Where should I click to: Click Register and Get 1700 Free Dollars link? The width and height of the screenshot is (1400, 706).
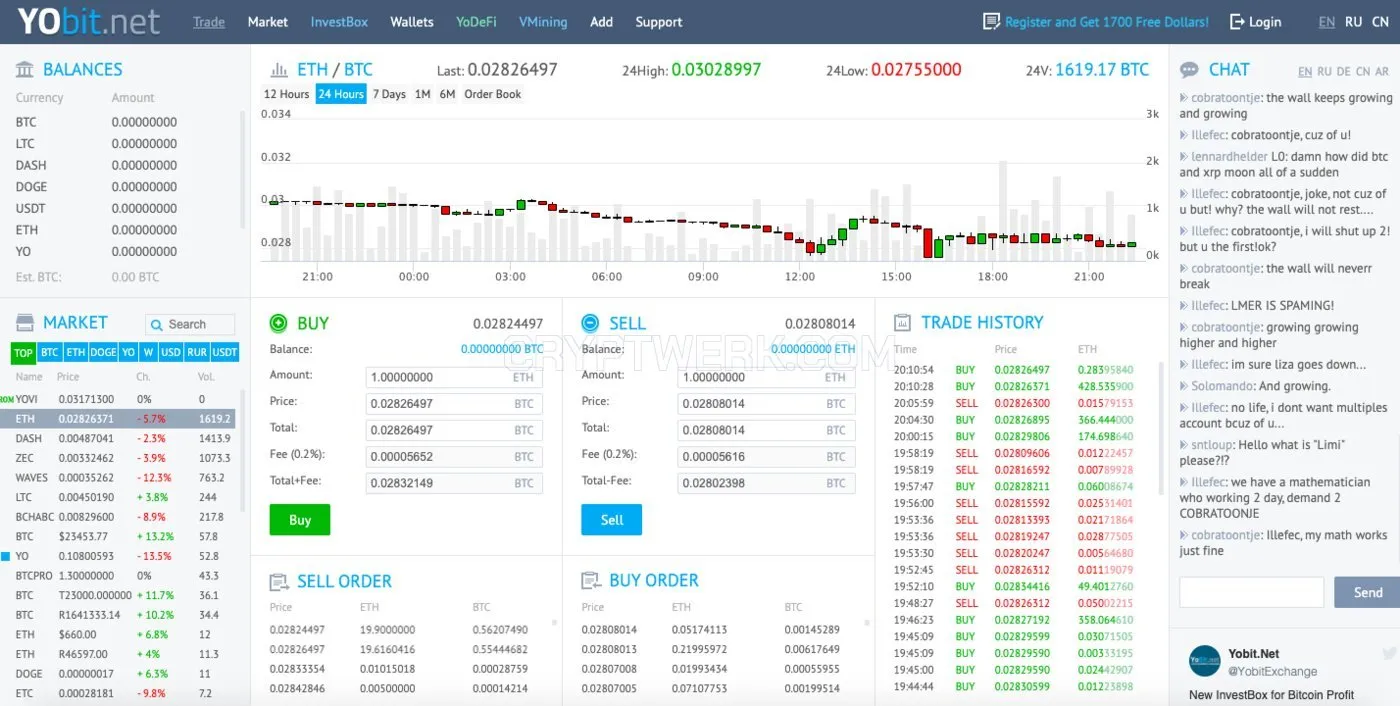1106,21
